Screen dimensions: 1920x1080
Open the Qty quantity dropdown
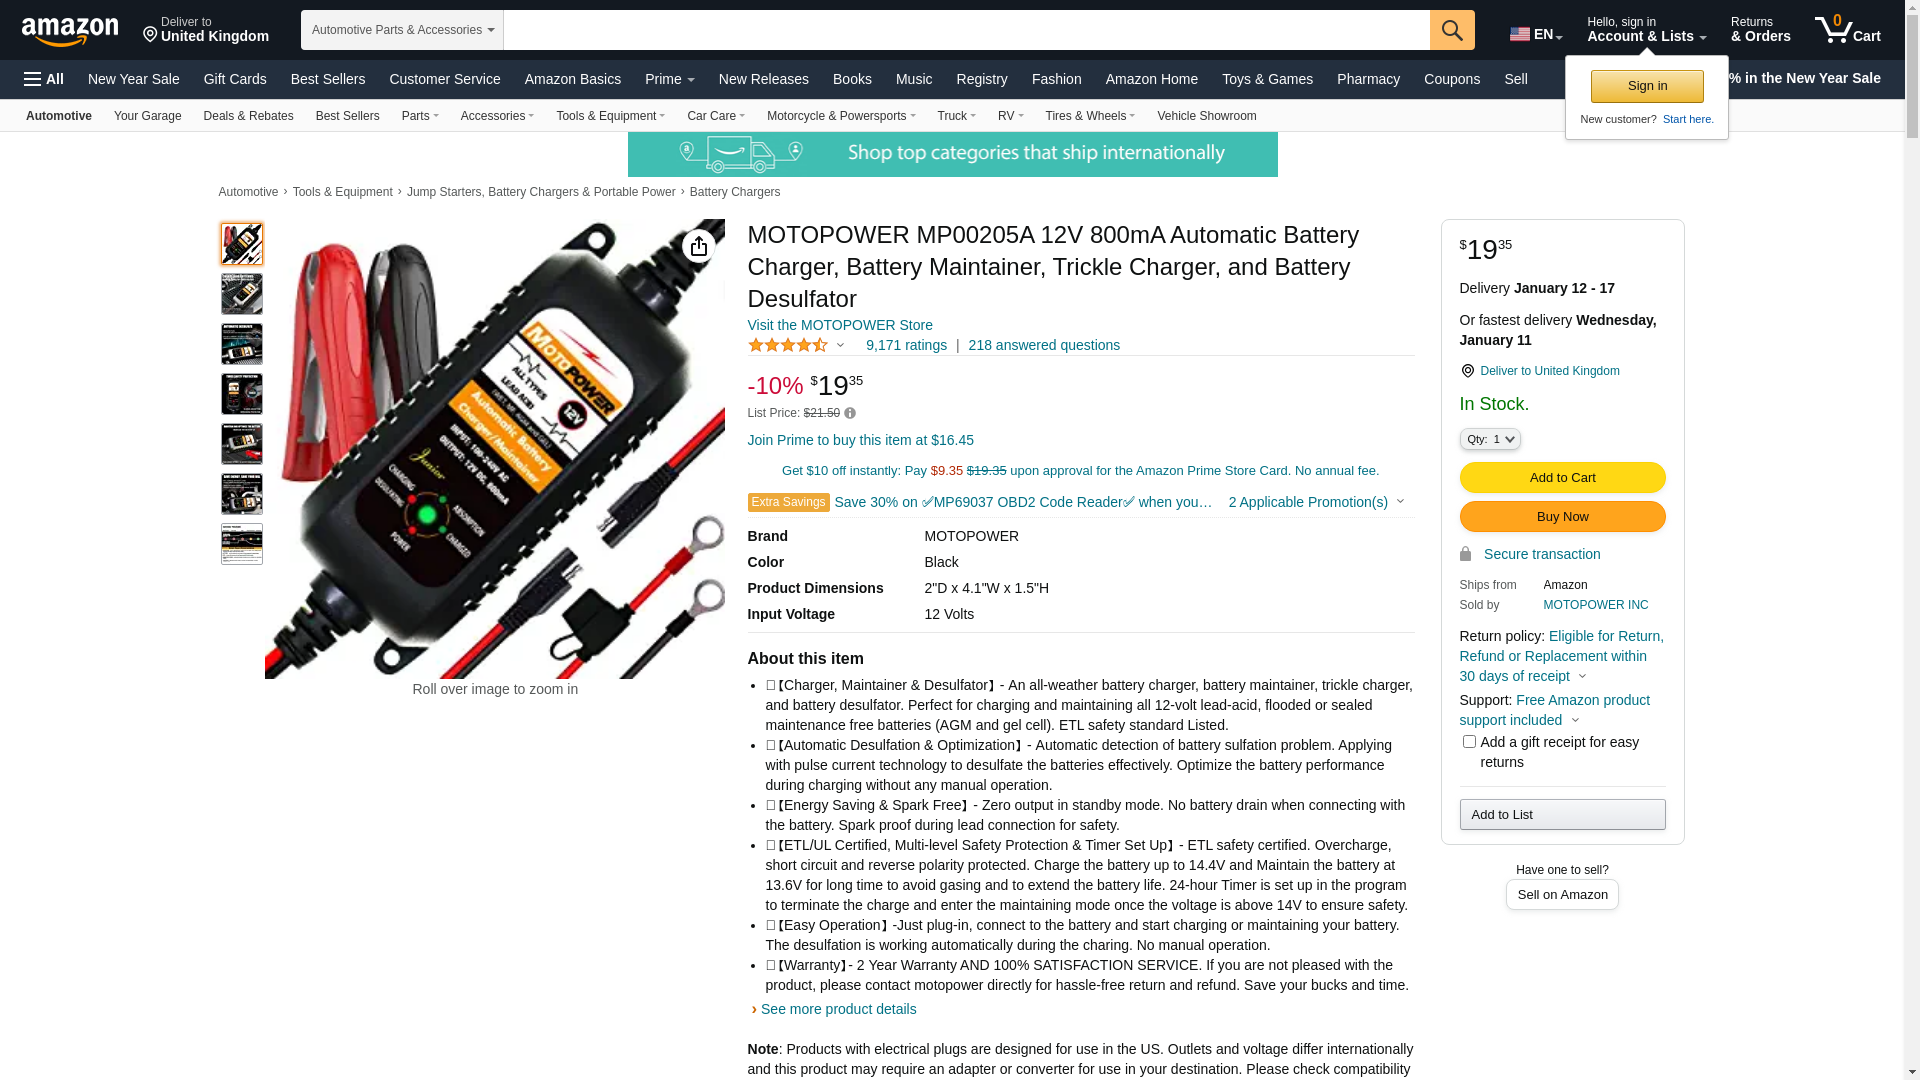point(1490,439)
